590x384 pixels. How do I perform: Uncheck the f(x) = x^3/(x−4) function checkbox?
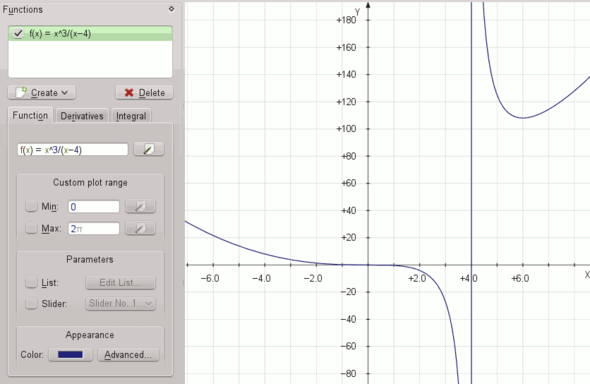[18, 33]
